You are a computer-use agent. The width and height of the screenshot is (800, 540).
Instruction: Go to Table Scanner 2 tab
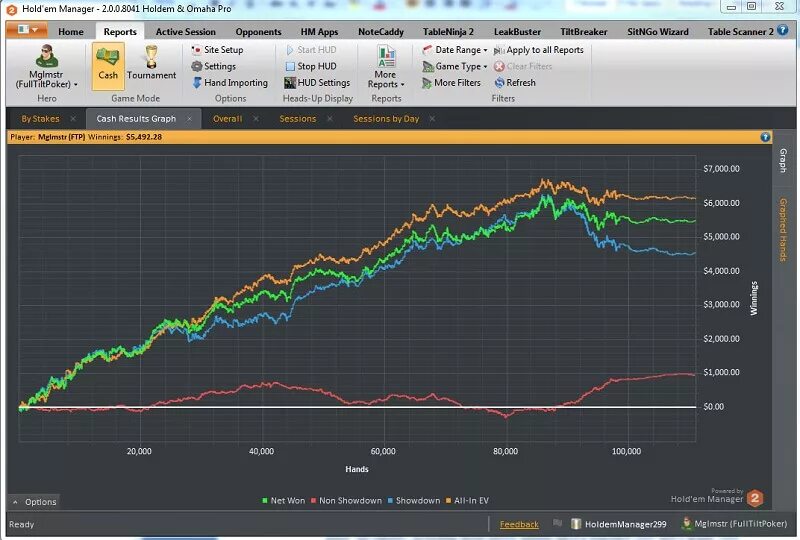coord(740,32)
